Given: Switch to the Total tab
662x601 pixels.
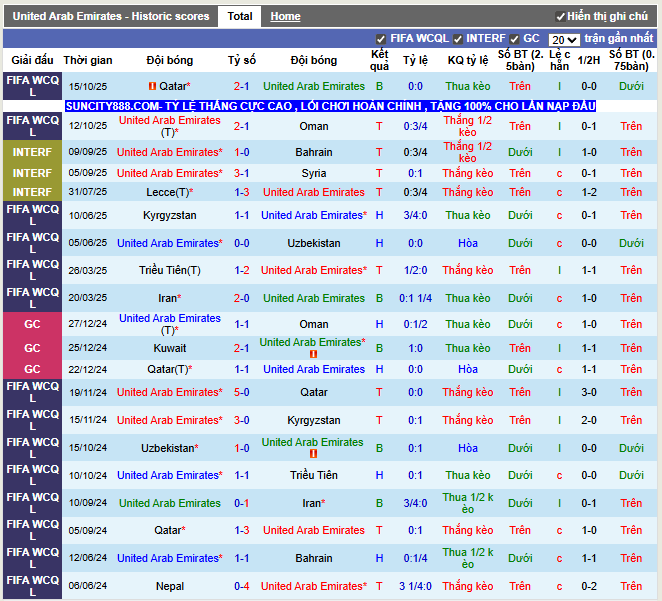Looking at the screenshot, I should (x=239, y=16).
